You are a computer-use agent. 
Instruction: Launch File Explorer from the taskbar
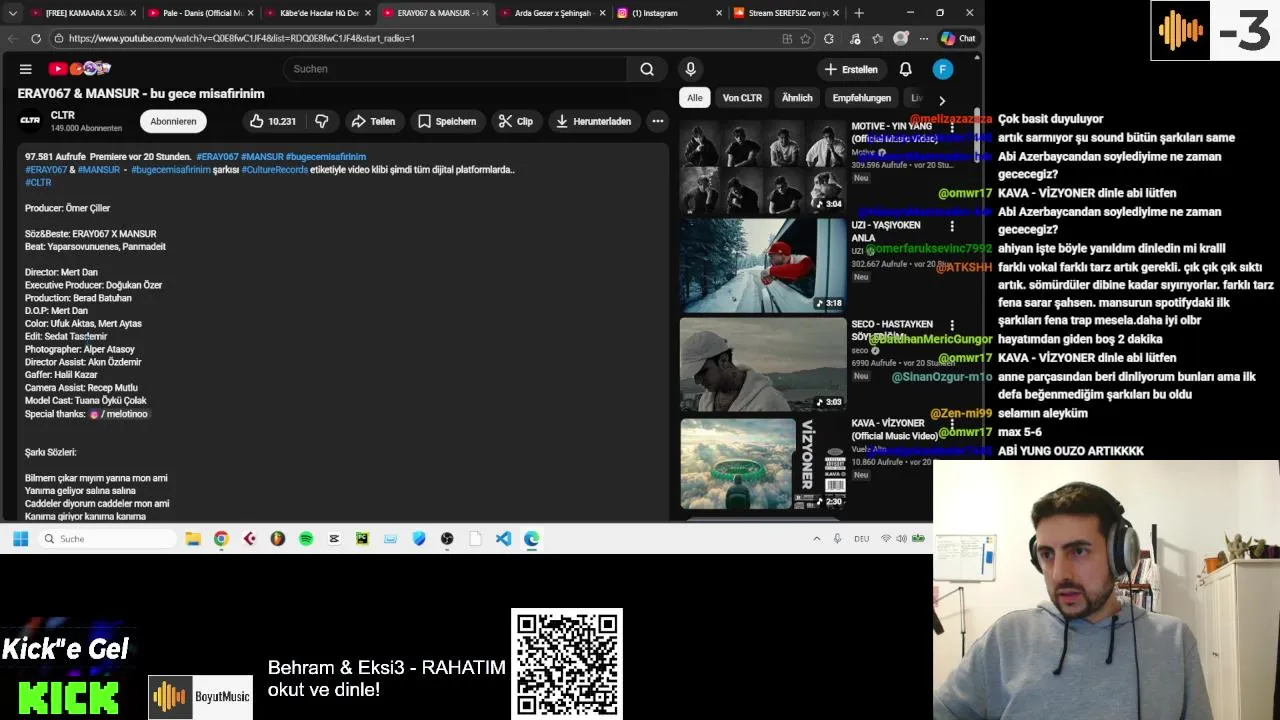click(x=193, y=538)
